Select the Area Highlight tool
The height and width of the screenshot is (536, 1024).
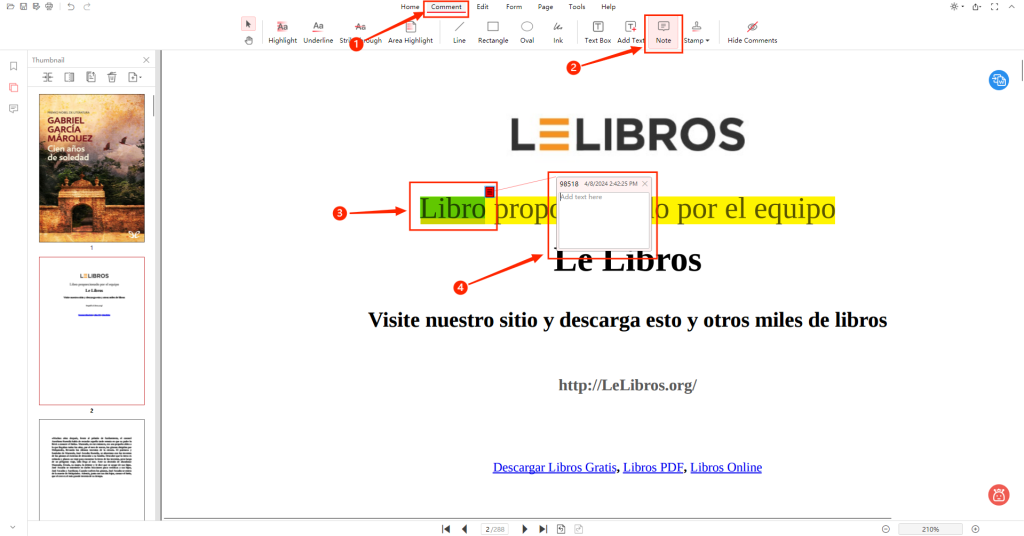[x=410, y=33]
